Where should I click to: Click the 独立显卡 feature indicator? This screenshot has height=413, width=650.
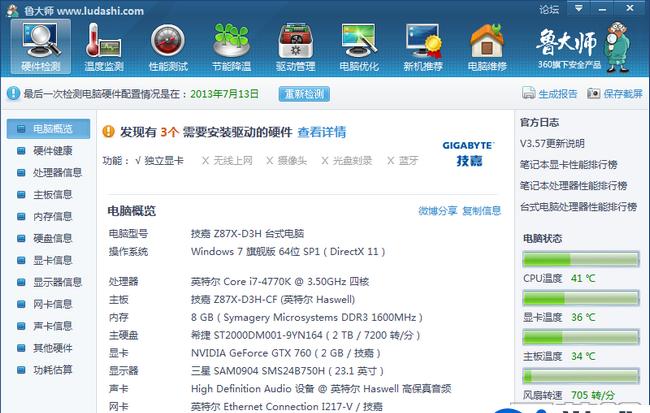pos(159,160)
